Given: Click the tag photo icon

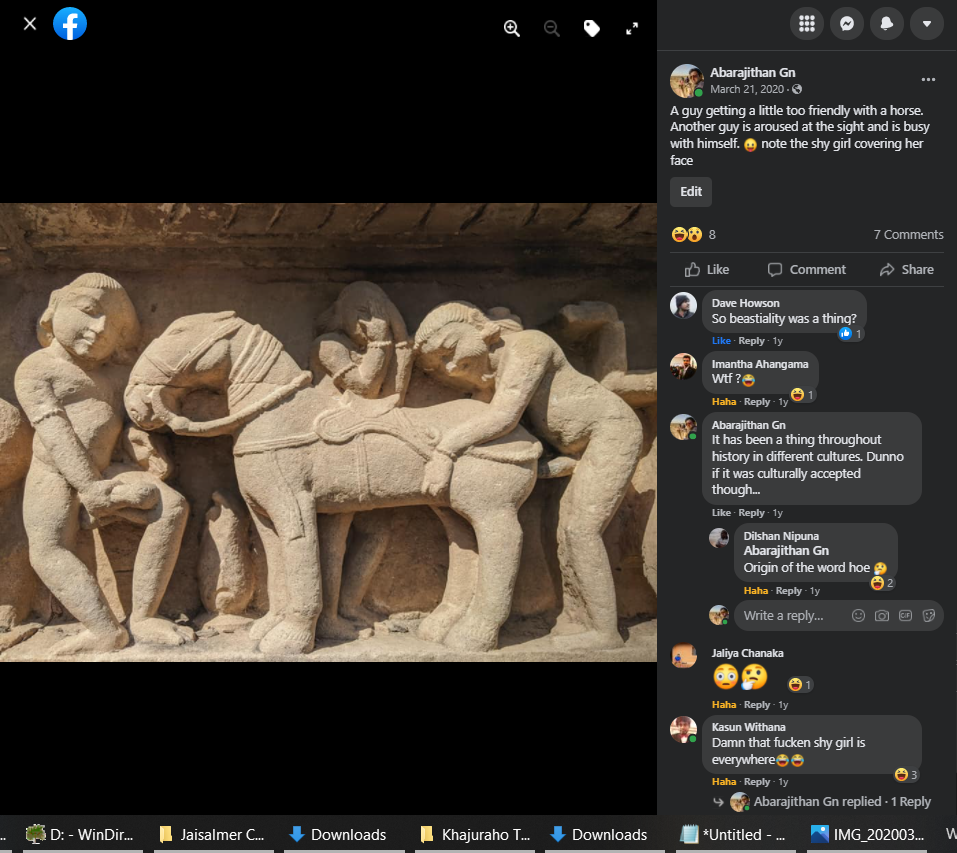Looking at the screenshot, I should click(x=592, y=29).
